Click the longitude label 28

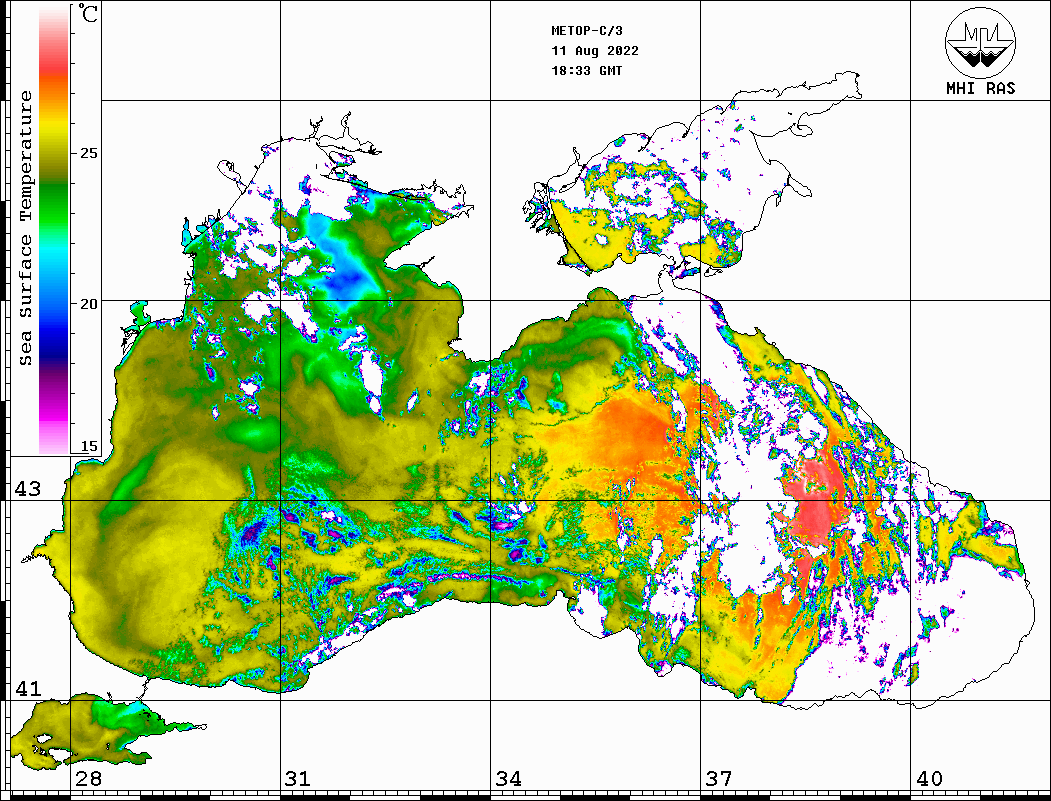(88, 779)
